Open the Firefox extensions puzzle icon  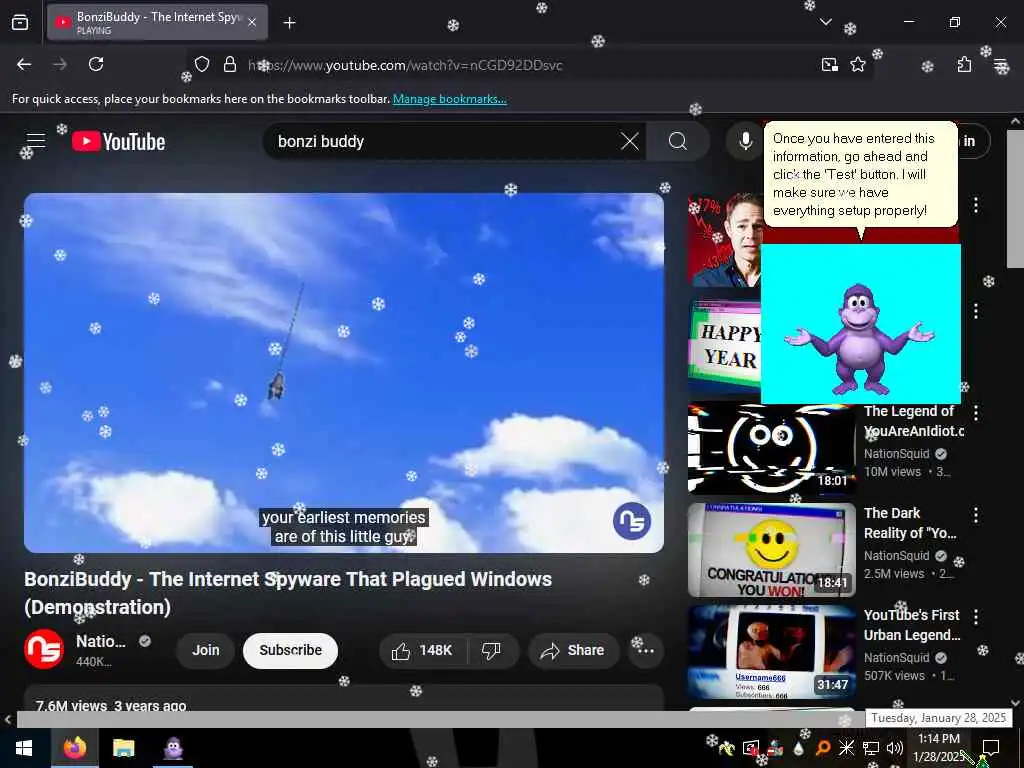pyautogui.click(x=964, y=64)
